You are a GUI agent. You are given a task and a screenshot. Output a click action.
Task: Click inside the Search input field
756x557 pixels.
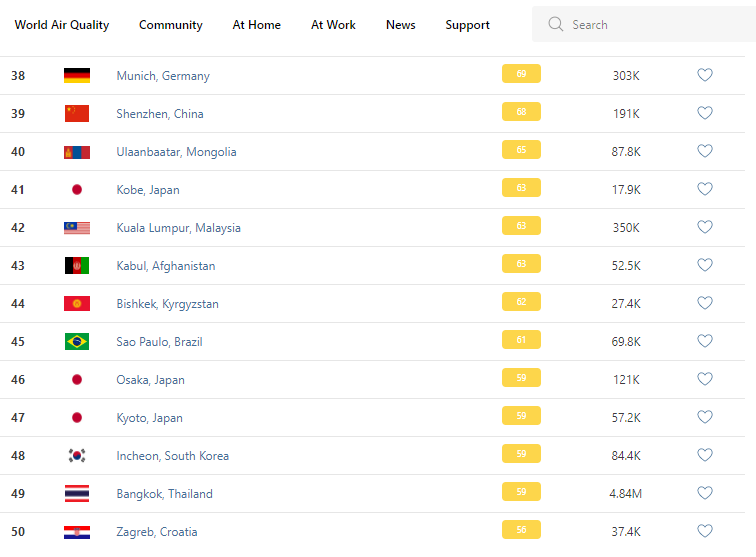(x=650, y=25)
